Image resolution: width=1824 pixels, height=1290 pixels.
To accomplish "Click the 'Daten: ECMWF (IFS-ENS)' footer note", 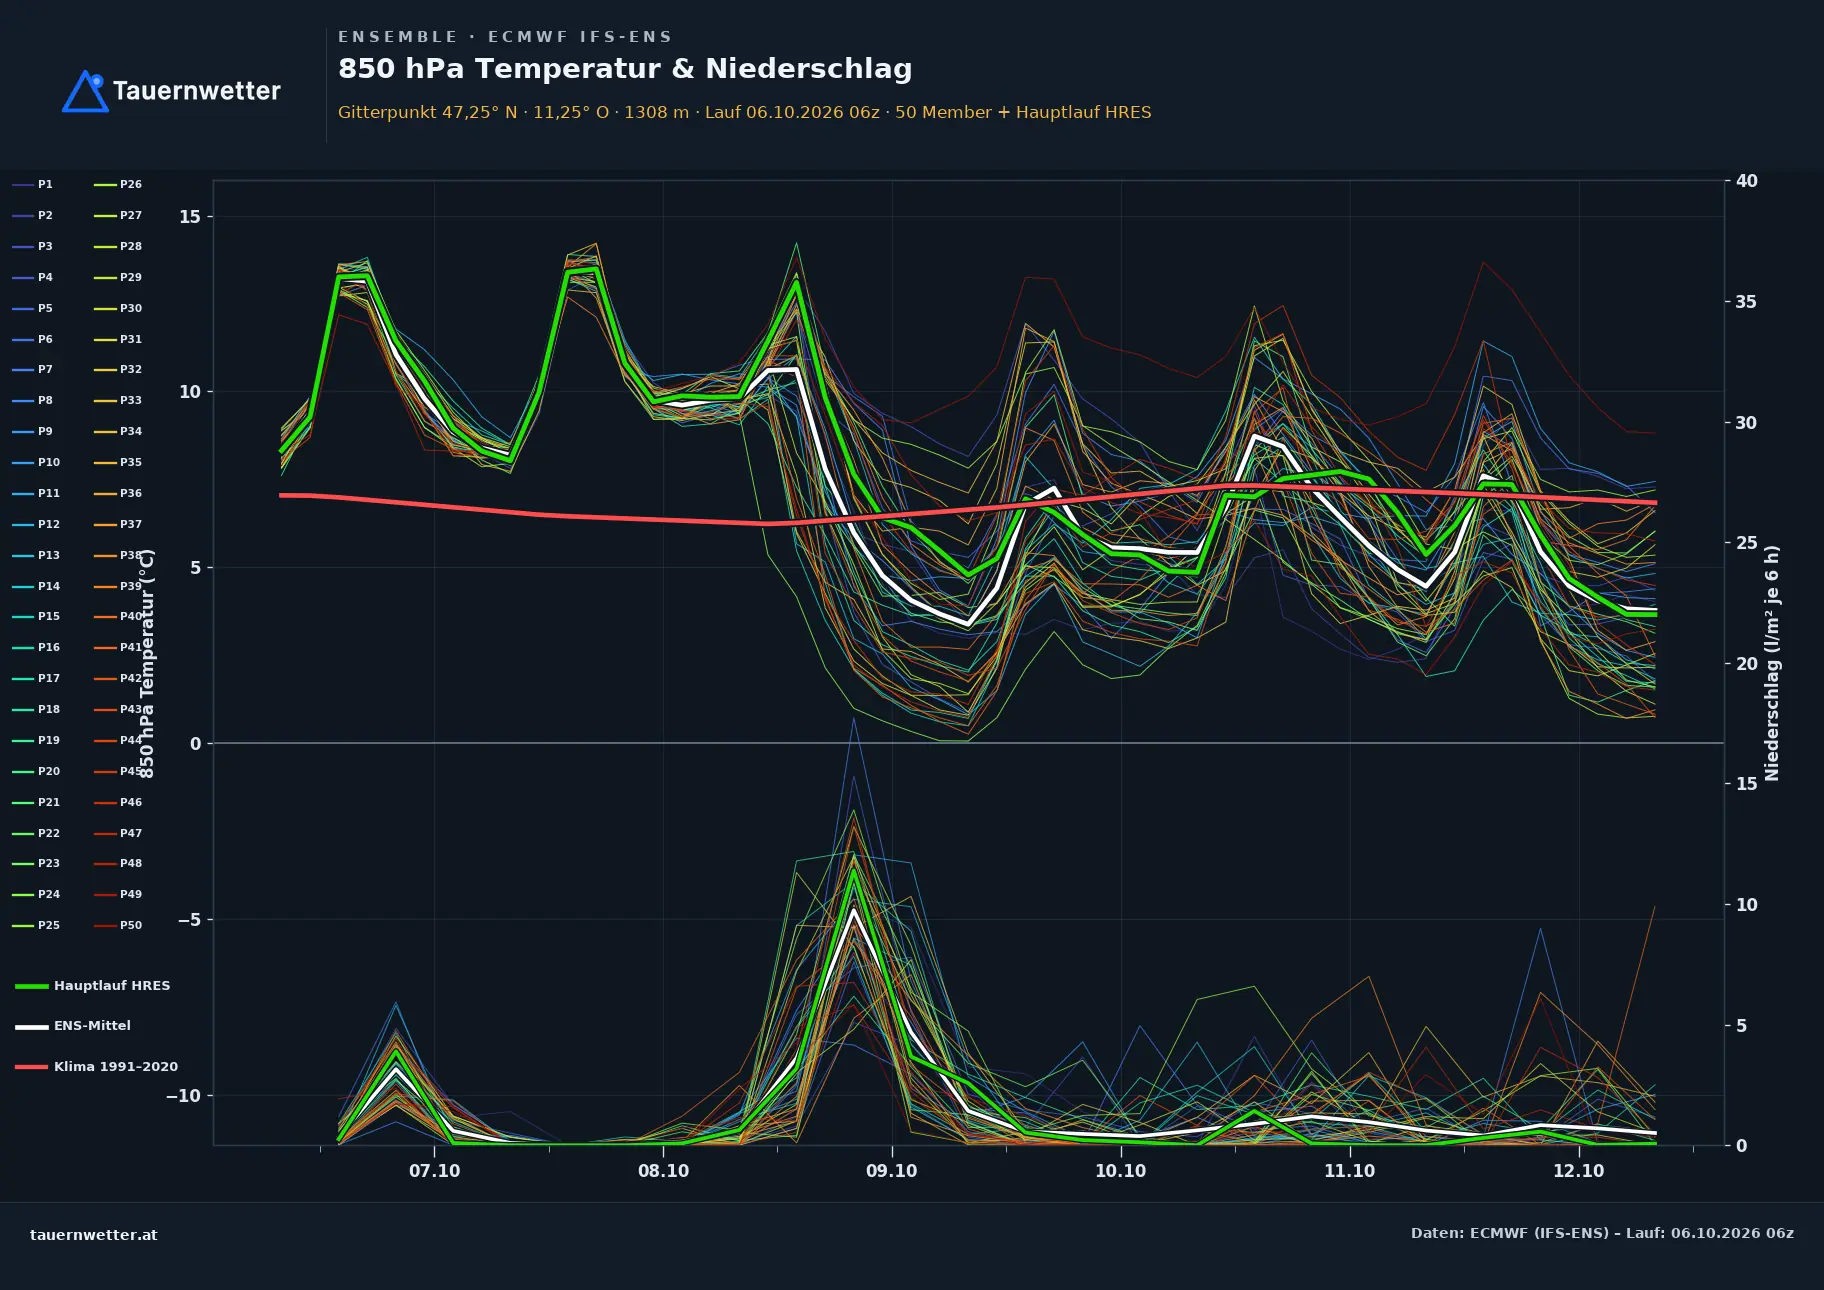I will (1602, 1233).
